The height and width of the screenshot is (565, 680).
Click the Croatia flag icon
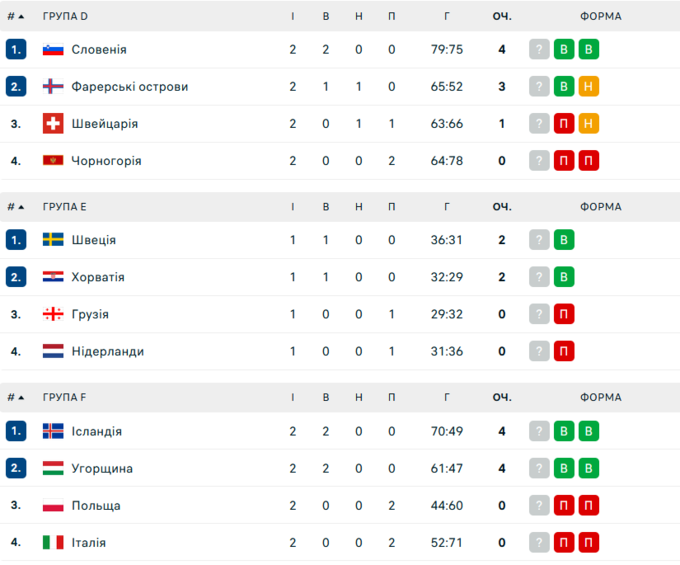[53, 277]
